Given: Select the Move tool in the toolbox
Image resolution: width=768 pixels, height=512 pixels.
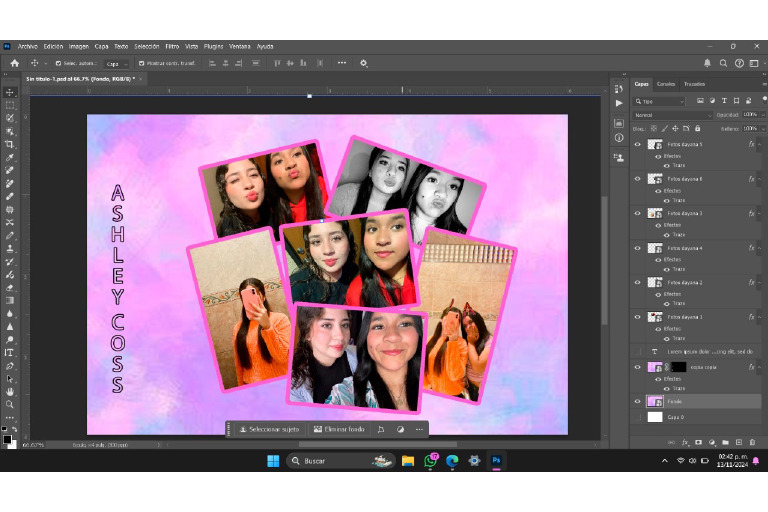Looking at the screenshot, I should 9,92.
